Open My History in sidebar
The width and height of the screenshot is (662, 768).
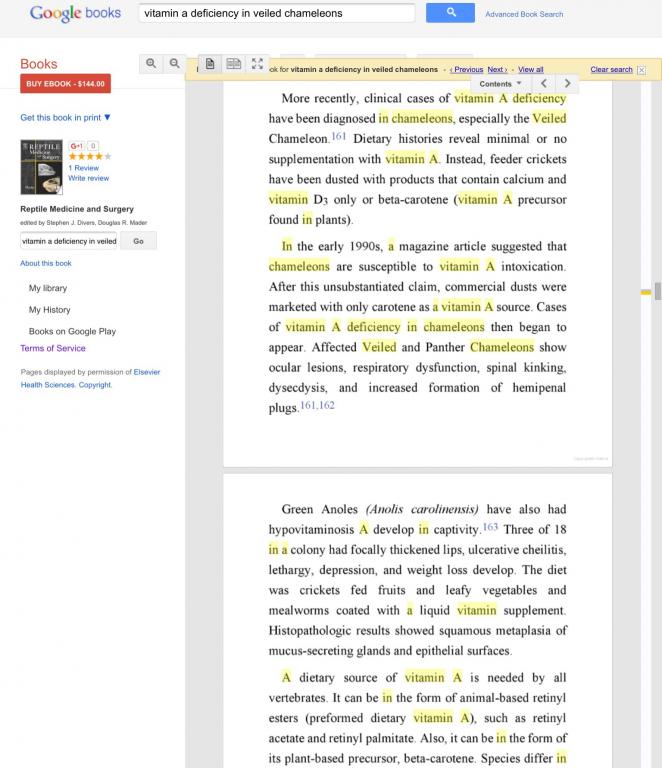[x=49, y=310]
